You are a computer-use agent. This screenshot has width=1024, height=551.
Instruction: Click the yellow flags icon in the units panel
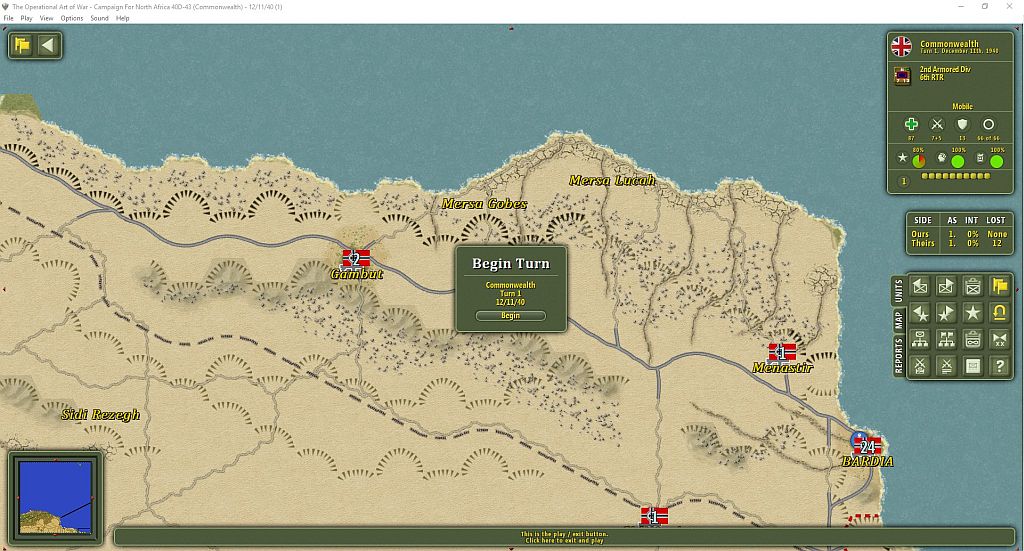[x=999, y=286]
